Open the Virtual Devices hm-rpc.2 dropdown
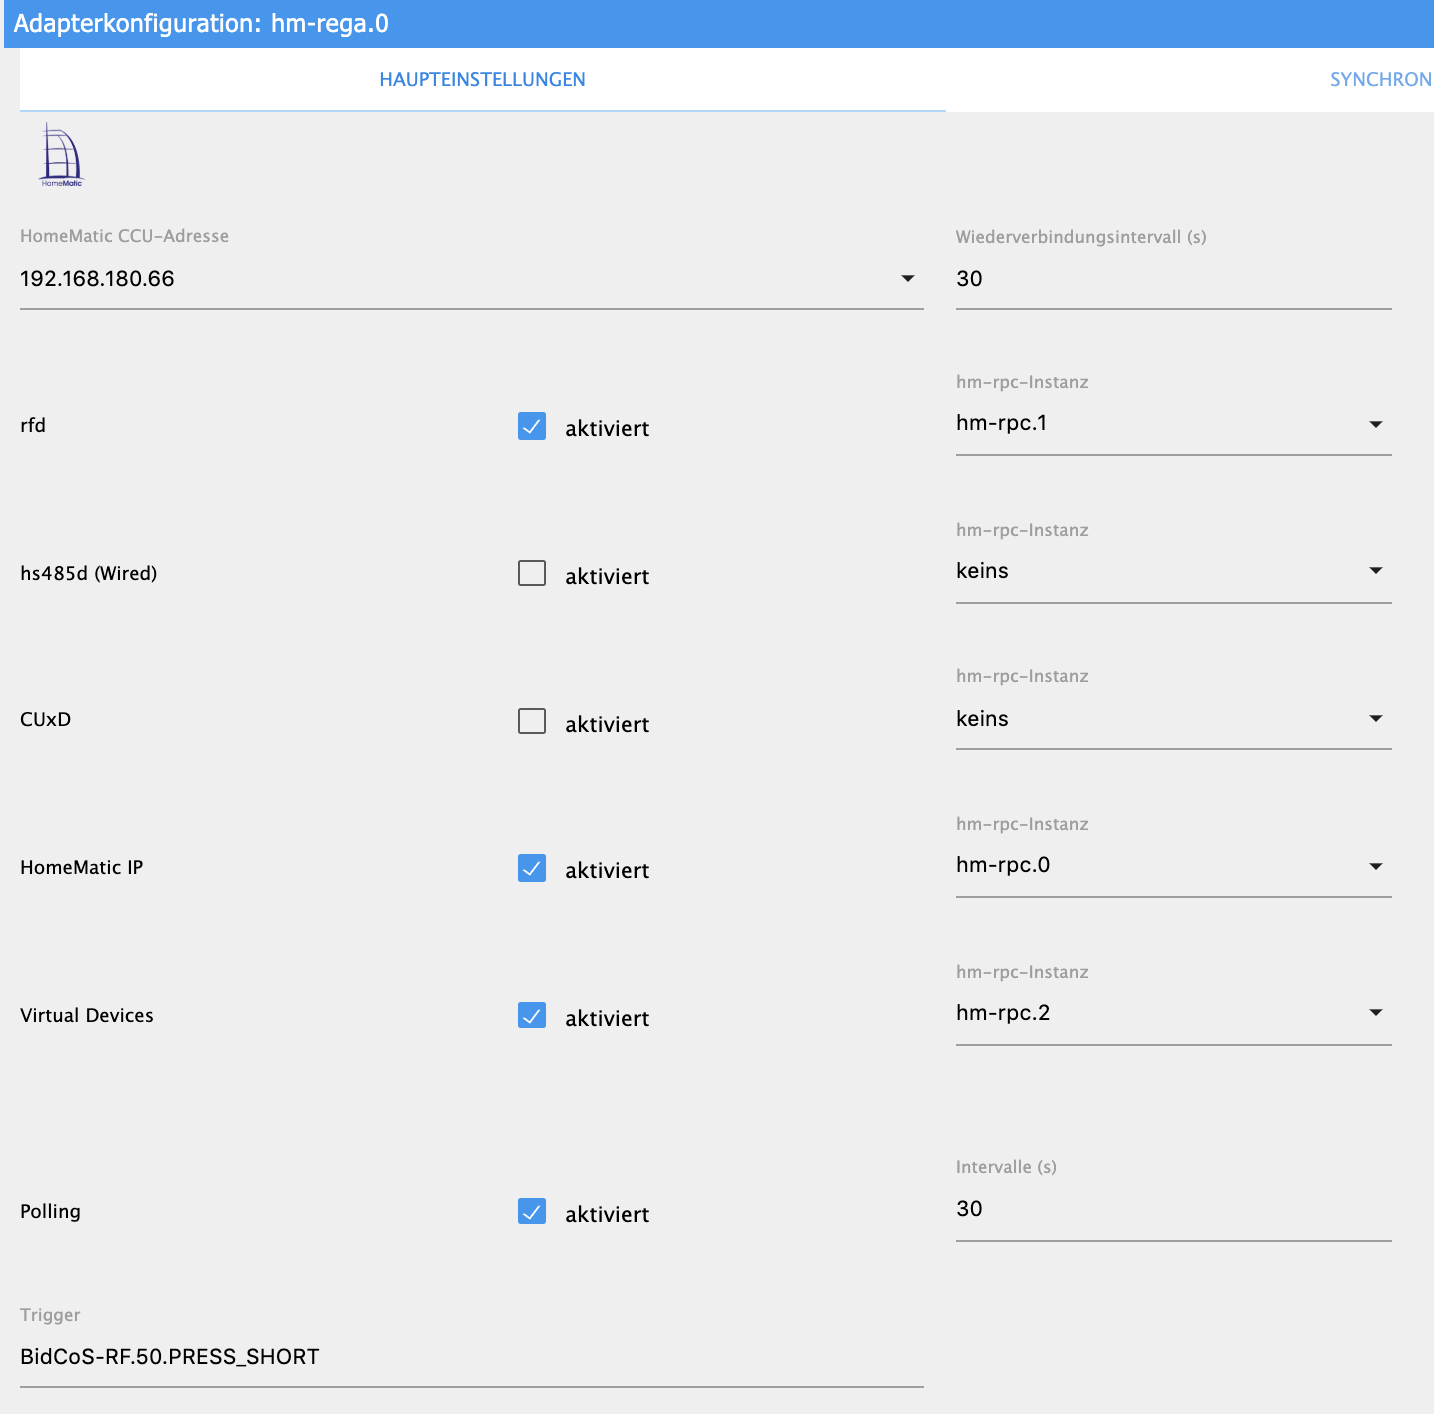This screenshot has width=1434, height=1414. coord(1173,1013)
